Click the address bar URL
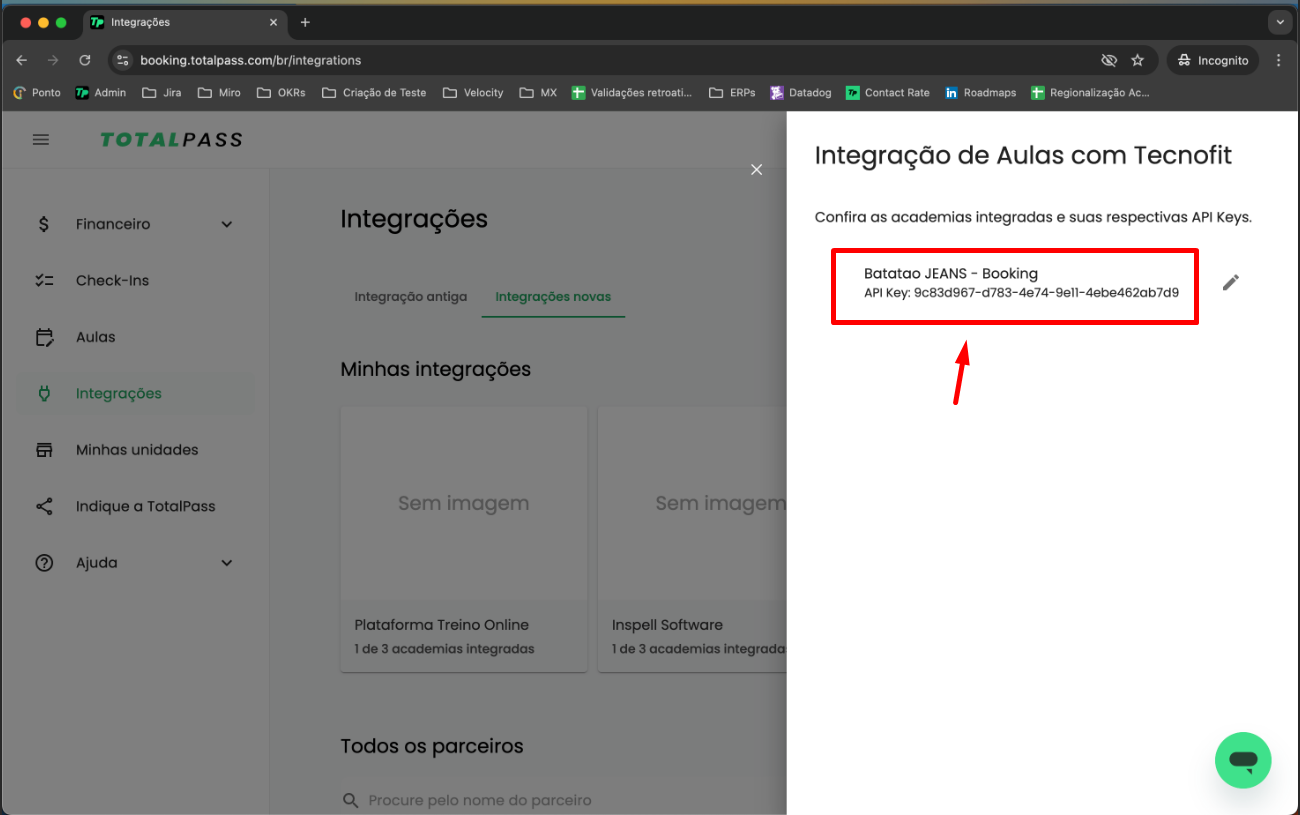 pyautogui.click(x=250, y=60)
